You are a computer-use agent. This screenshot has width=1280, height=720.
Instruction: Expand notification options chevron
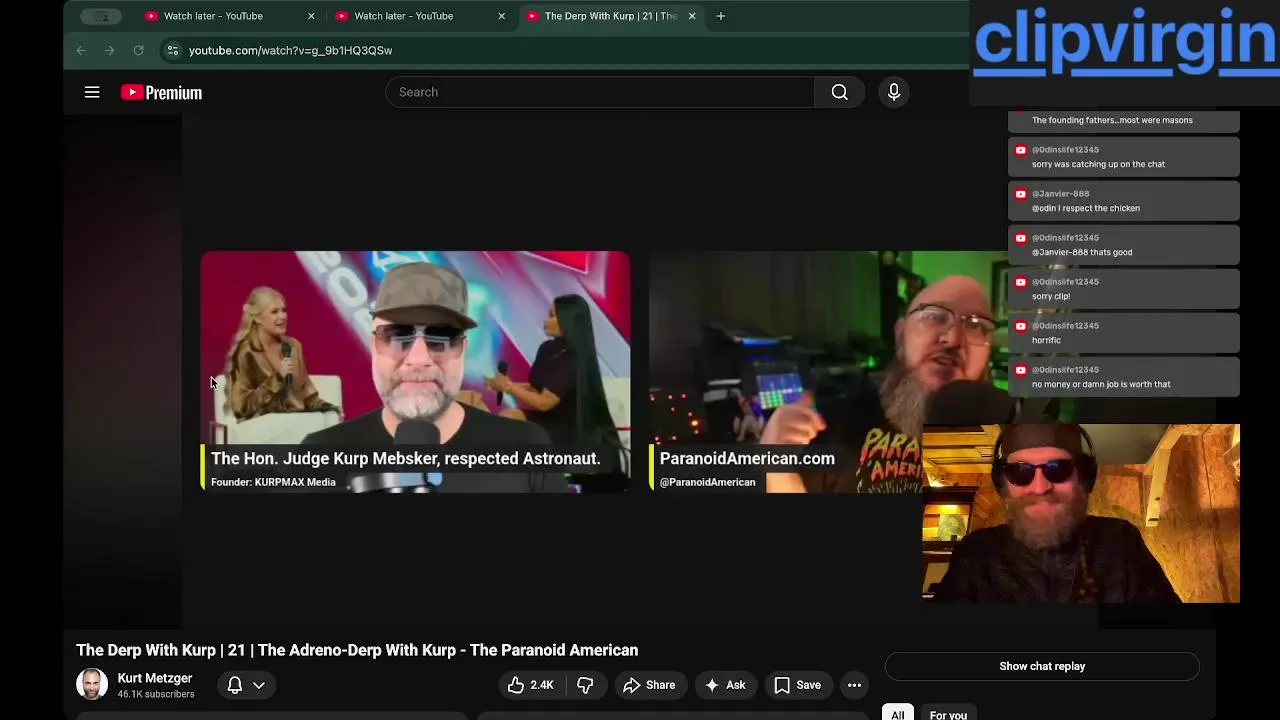[x=259, y=685]
